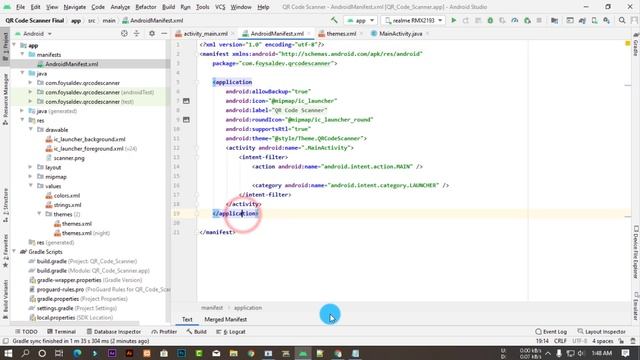This screenshot has height=360, width=640.
Task: Open the Windows Start menu
Action: (8, 353)
